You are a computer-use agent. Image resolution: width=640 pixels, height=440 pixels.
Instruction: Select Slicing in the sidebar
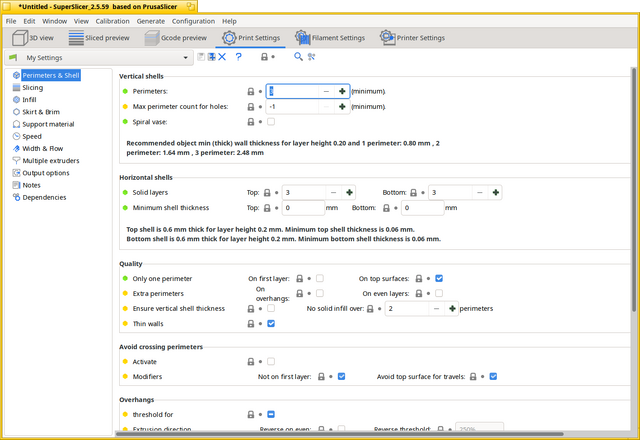tap(32, 87)
